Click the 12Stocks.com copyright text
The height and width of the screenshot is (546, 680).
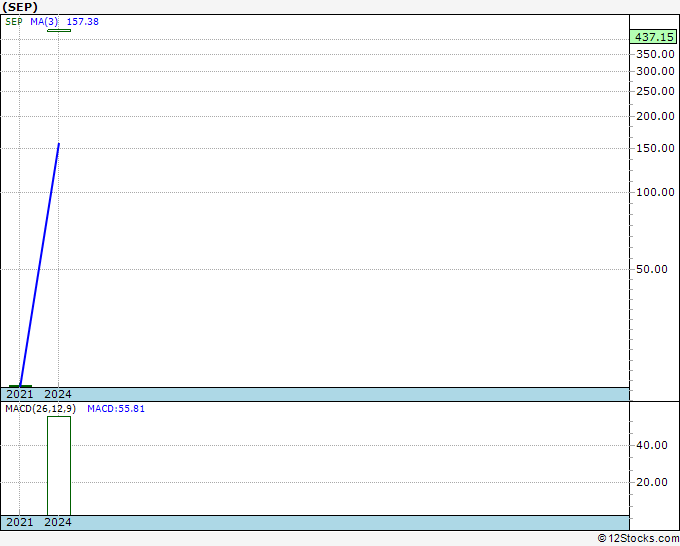638,539
